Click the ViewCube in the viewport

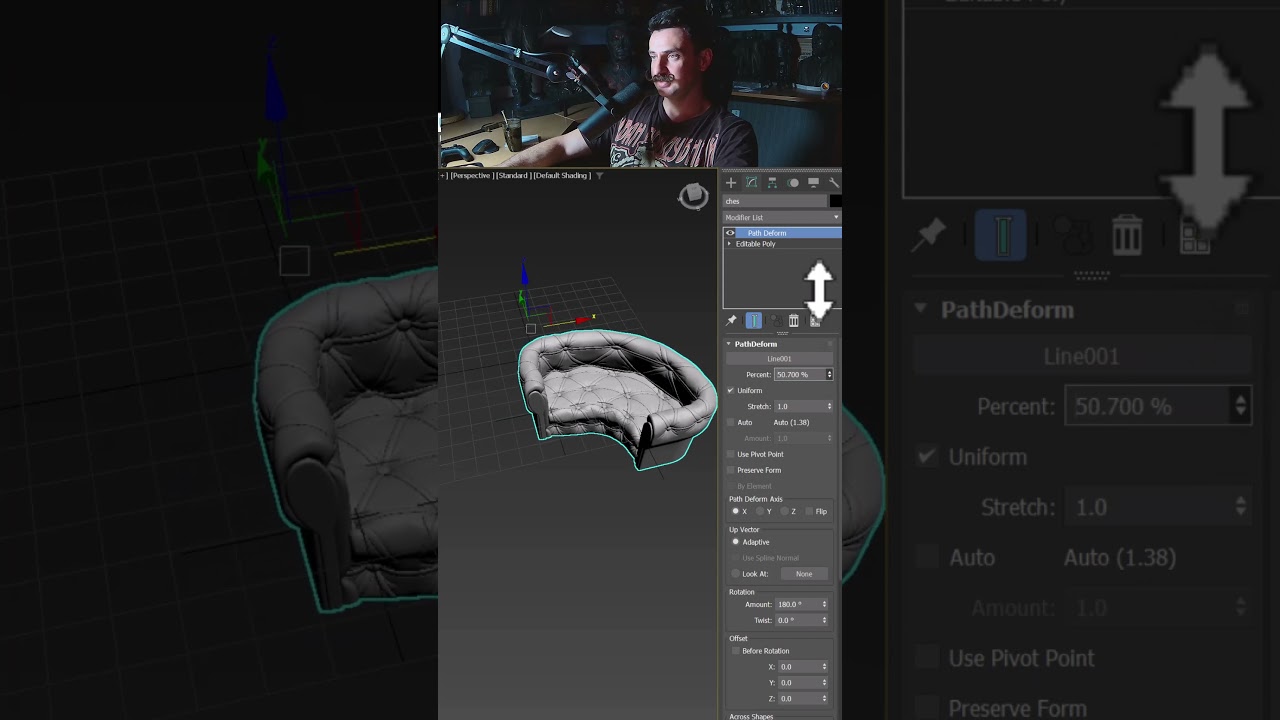tap(693, 196)
